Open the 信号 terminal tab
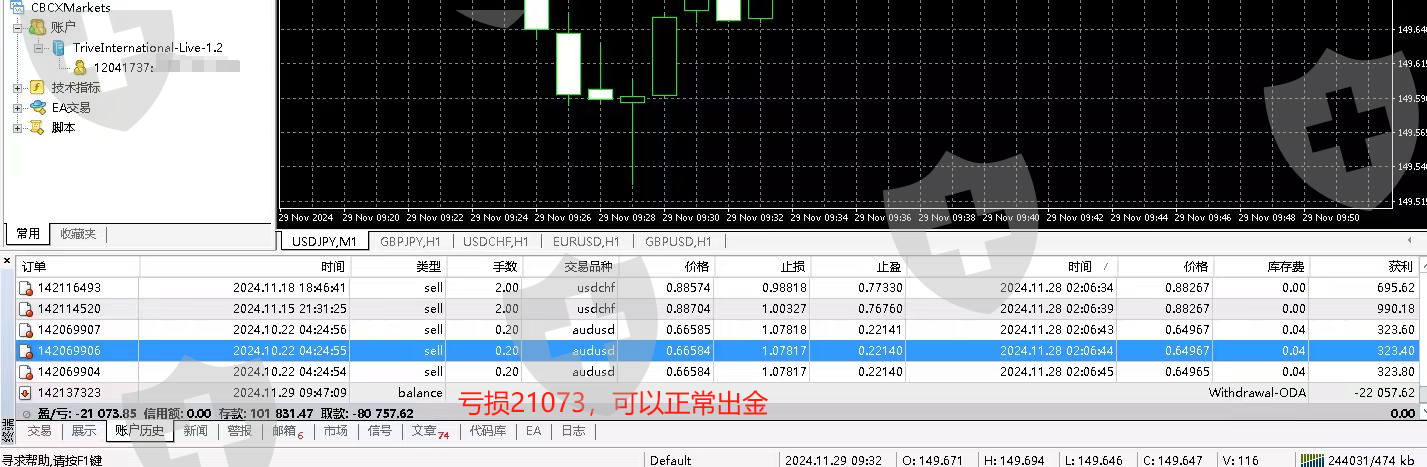 tap(380, 431)
